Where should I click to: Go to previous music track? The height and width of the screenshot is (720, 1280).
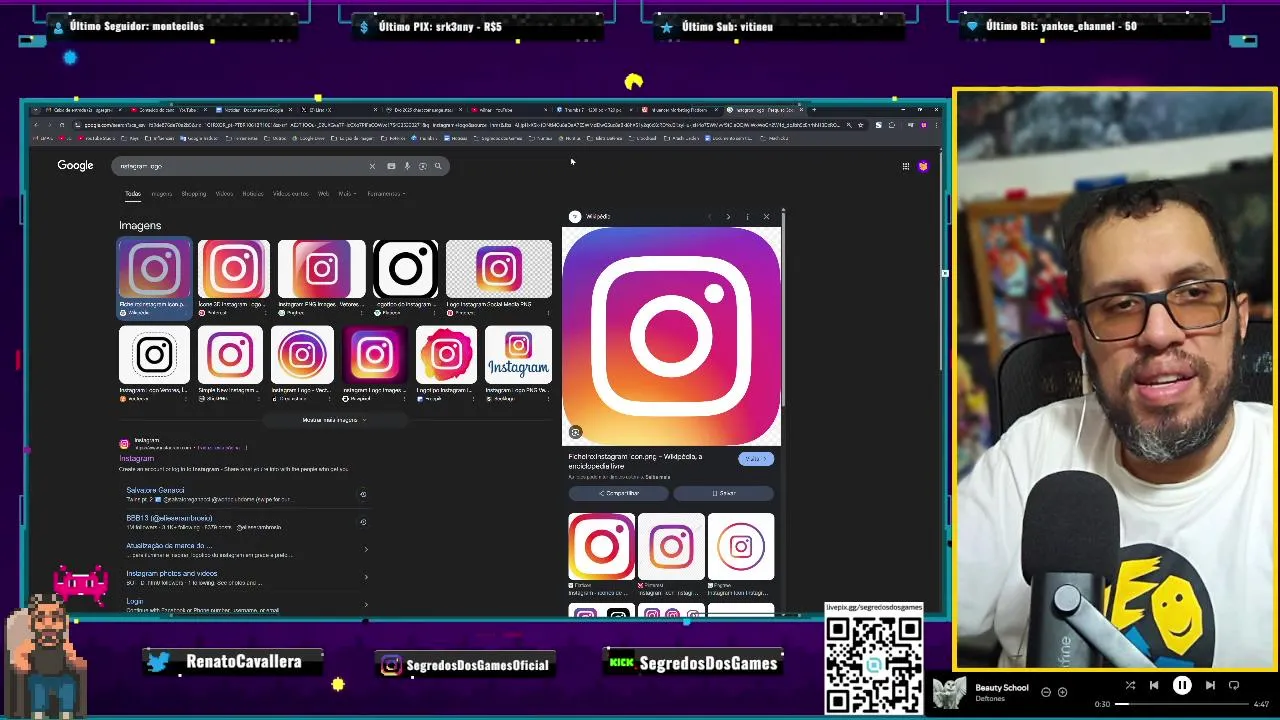click(x=1154, y=685)
